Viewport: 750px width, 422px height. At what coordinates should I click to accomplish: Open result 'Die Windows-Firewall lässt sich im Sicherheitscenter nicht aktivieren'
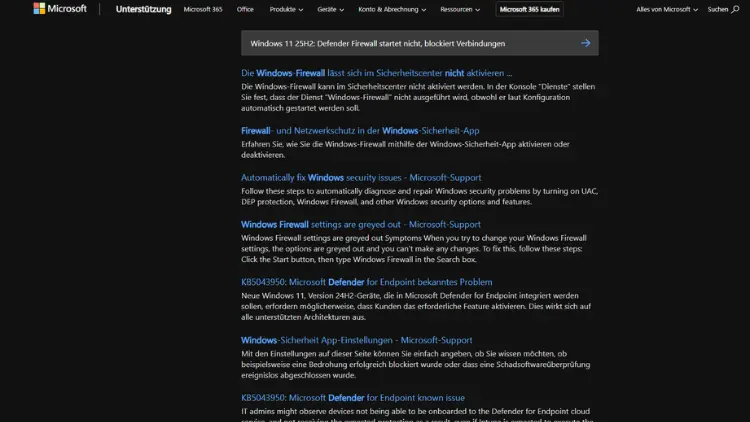coord(376,73)
